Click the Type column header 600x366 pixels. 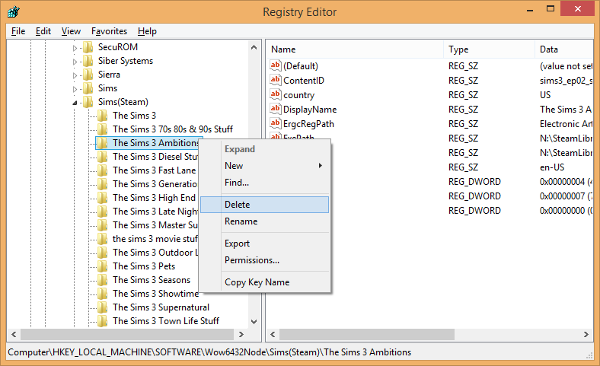tap(489, 49)
